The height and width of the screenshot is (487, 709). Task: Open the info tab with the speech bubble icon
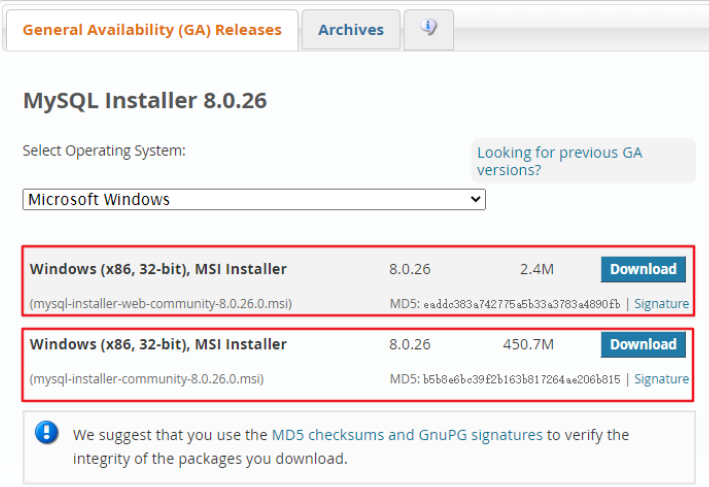429,29
